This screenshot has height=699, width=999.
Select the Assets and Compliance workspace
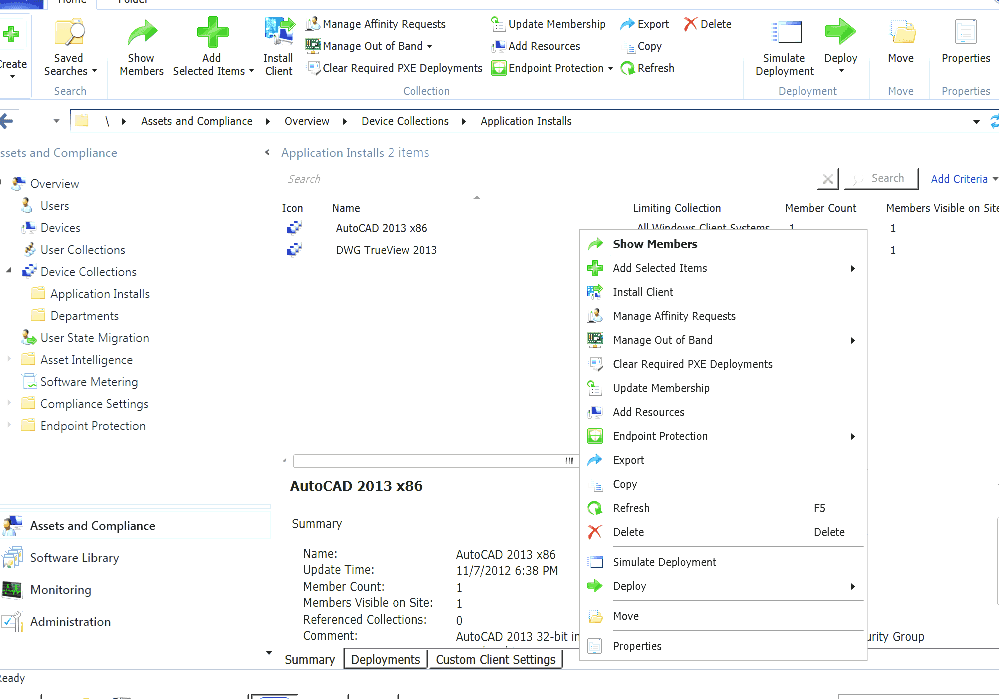point(92,526)
